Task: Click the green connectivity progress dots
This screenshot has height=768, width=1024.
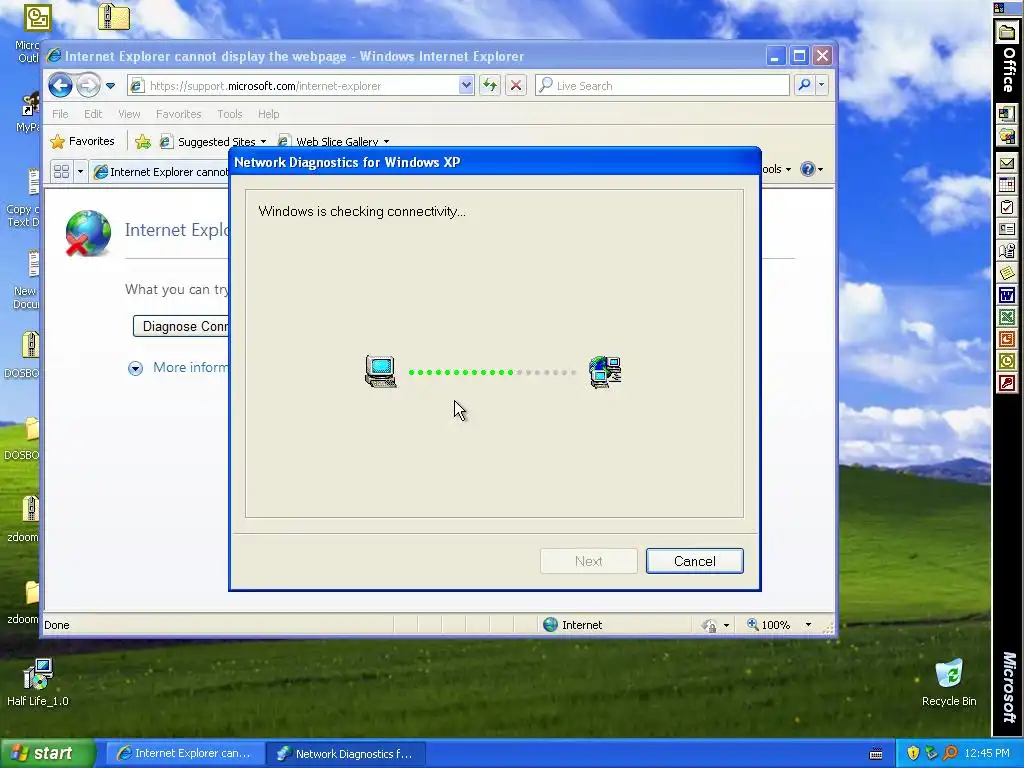Action: (x=460, y=372)
